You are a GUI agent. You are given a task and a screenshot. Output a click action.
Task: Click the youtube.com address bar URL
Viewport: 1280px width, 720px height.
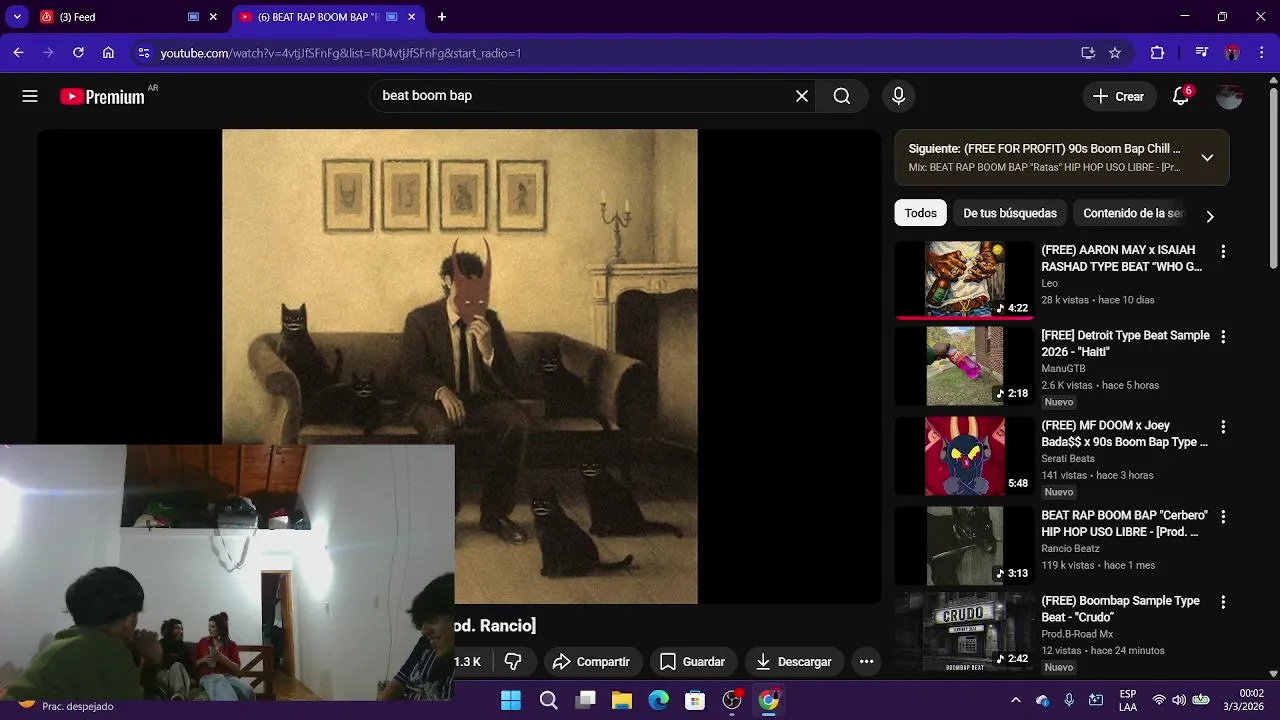pos(341,53)
